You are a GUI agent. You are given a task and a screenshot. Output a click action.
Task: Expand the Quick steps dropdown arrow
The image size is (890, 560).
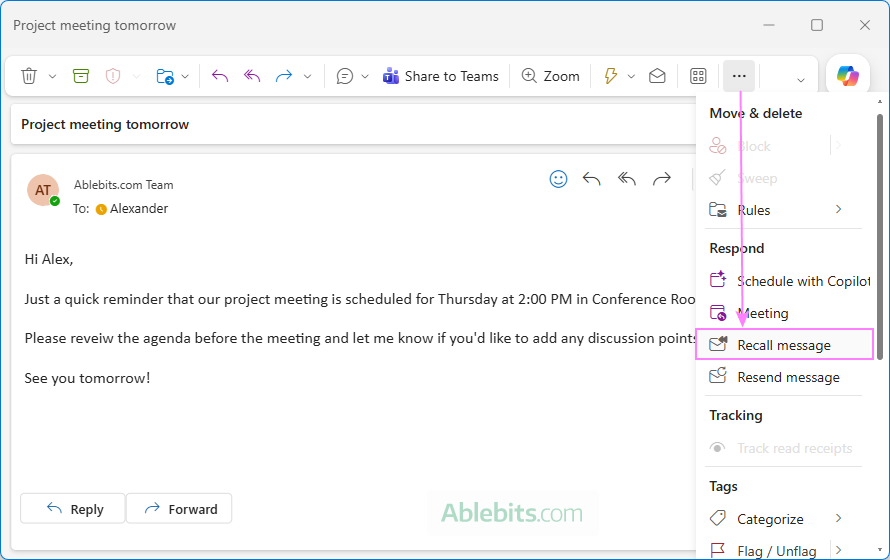pyautogui.click(x=631, y=76)
